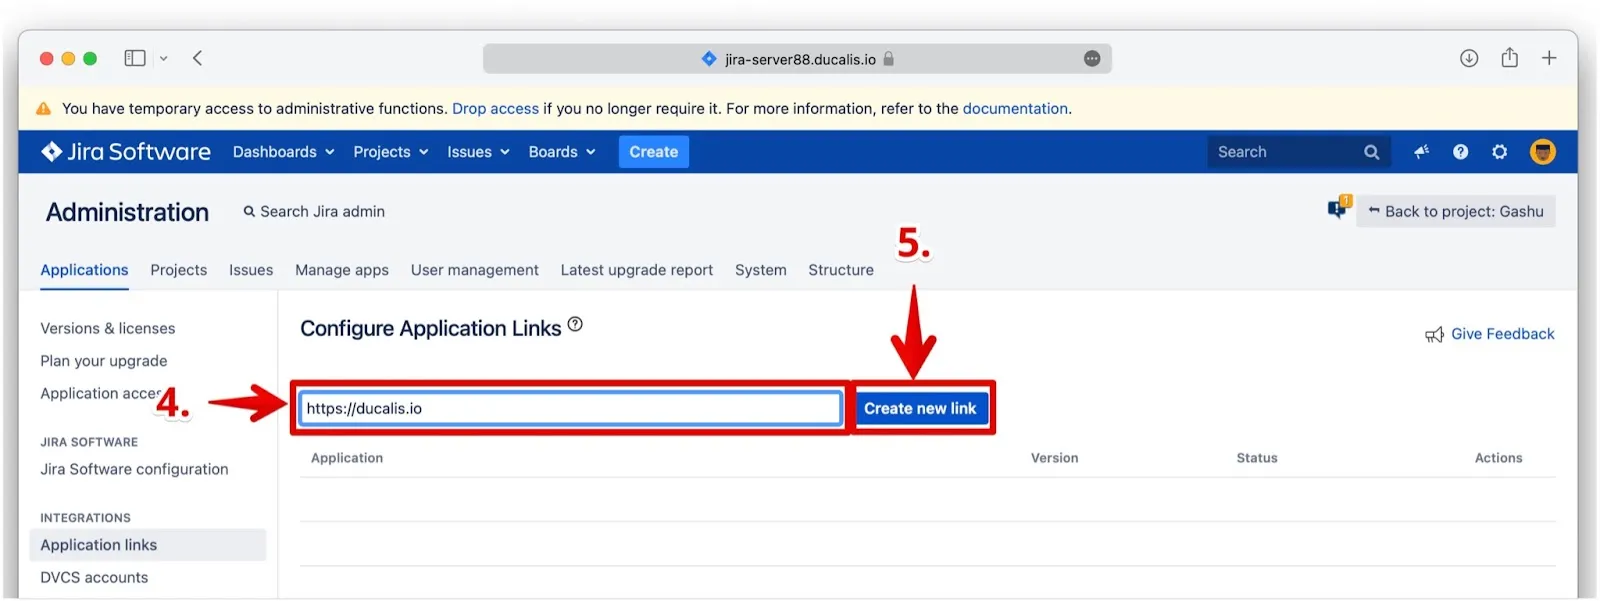The width and height of the screenshot is (1600, 601).
Task: Open the user profile avatar
Action: pyautogui.click(x=1542, y=152)
